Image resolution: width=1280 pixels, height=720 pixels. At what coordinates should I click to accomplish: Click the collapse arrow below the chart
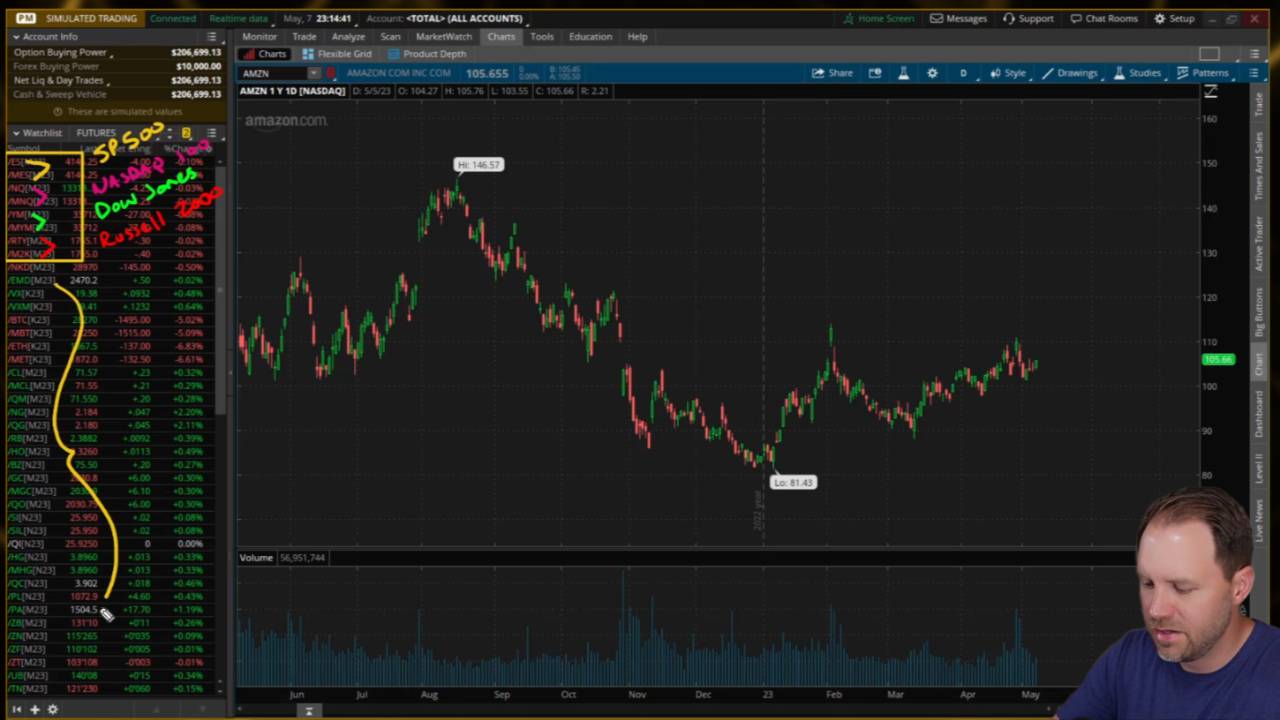309,711
